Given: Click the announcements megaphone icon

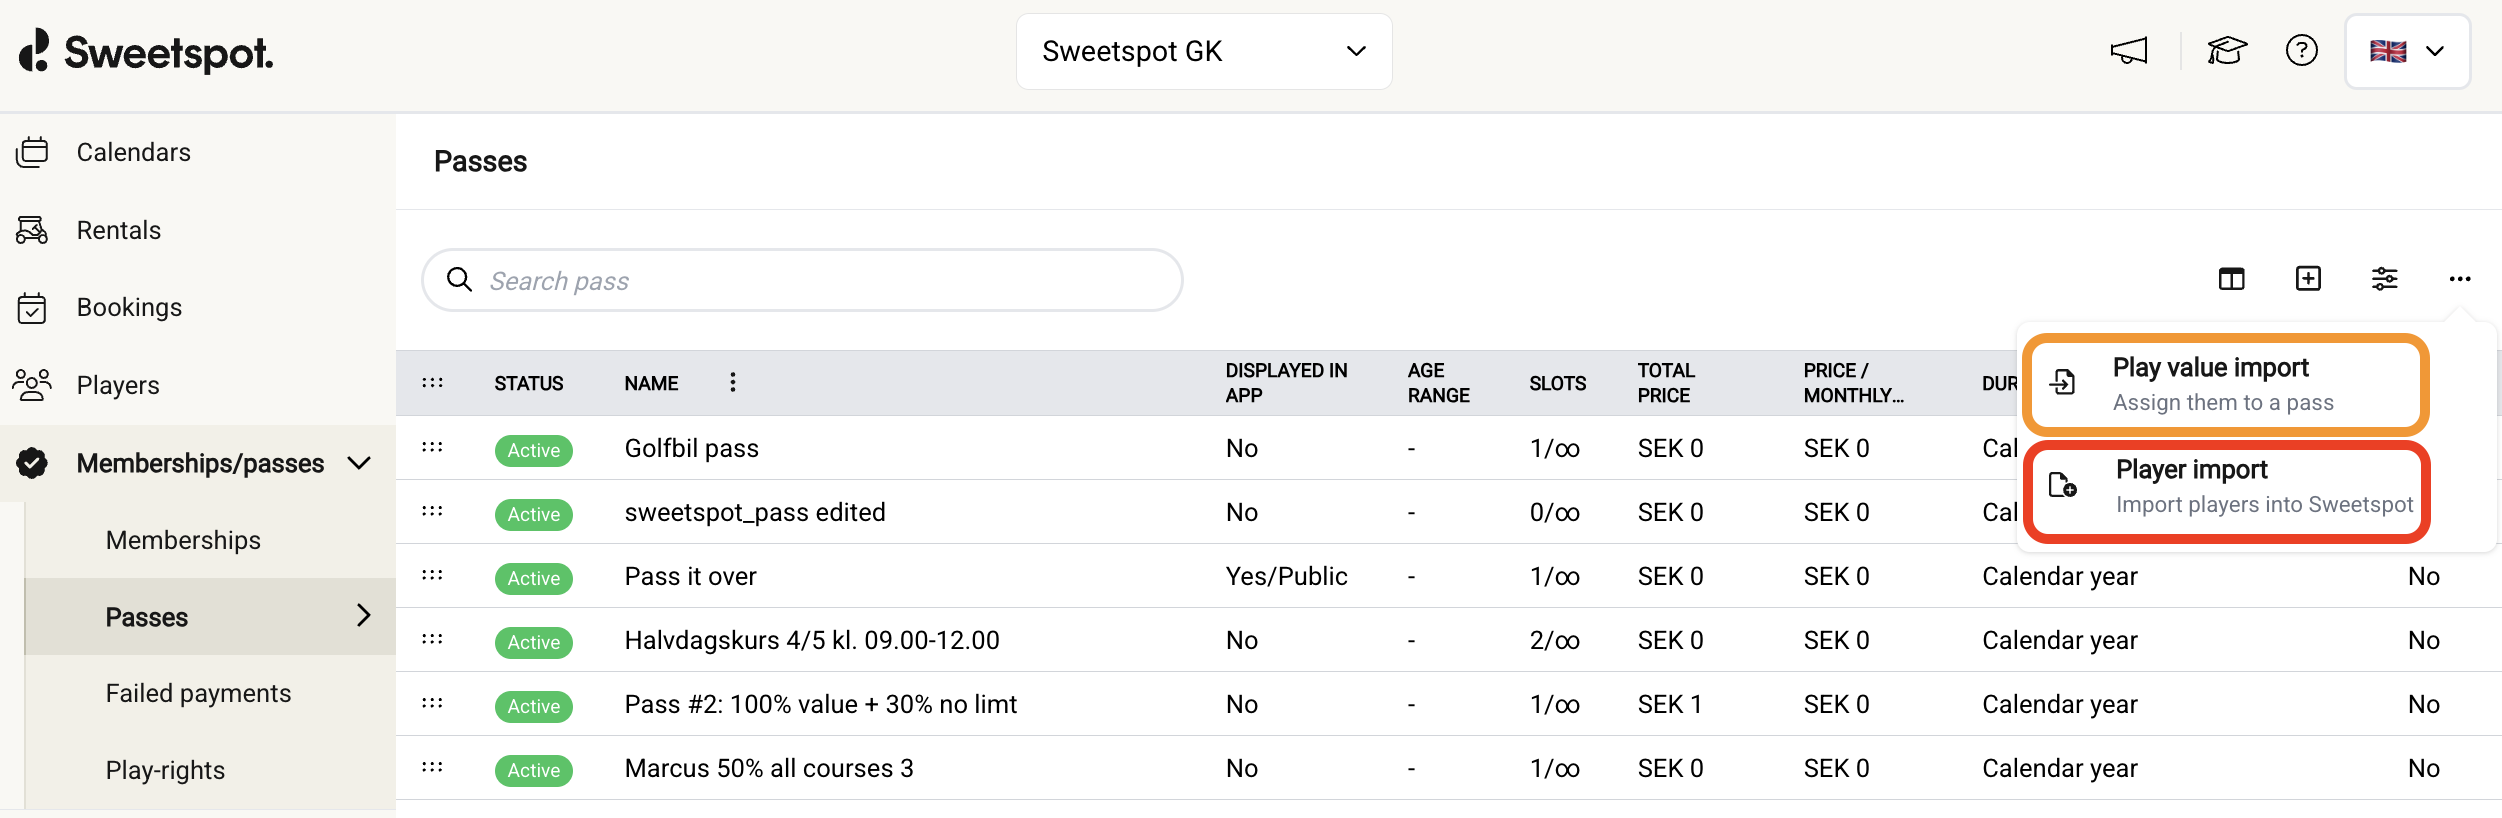Looking at the screenshot, I should click(2129, 51).
